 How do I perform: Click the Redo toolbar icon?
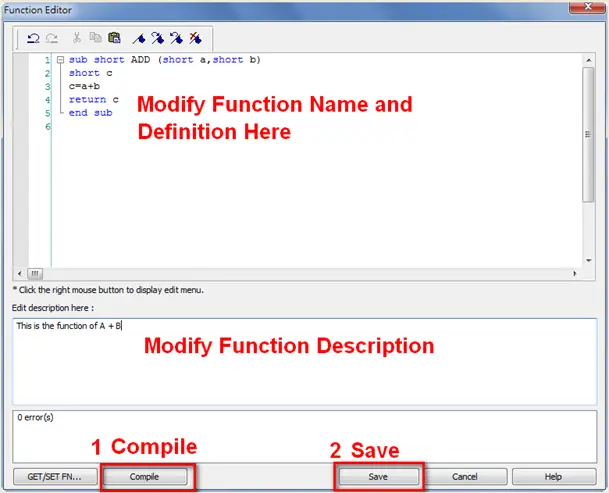click(52, 38)
